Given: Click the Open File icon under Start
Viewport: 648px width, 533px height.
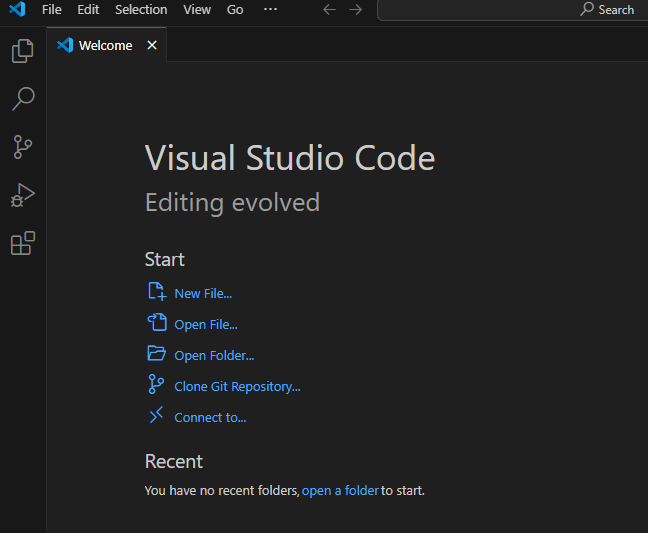Looking at the screenshot, I should pos(157,322).
